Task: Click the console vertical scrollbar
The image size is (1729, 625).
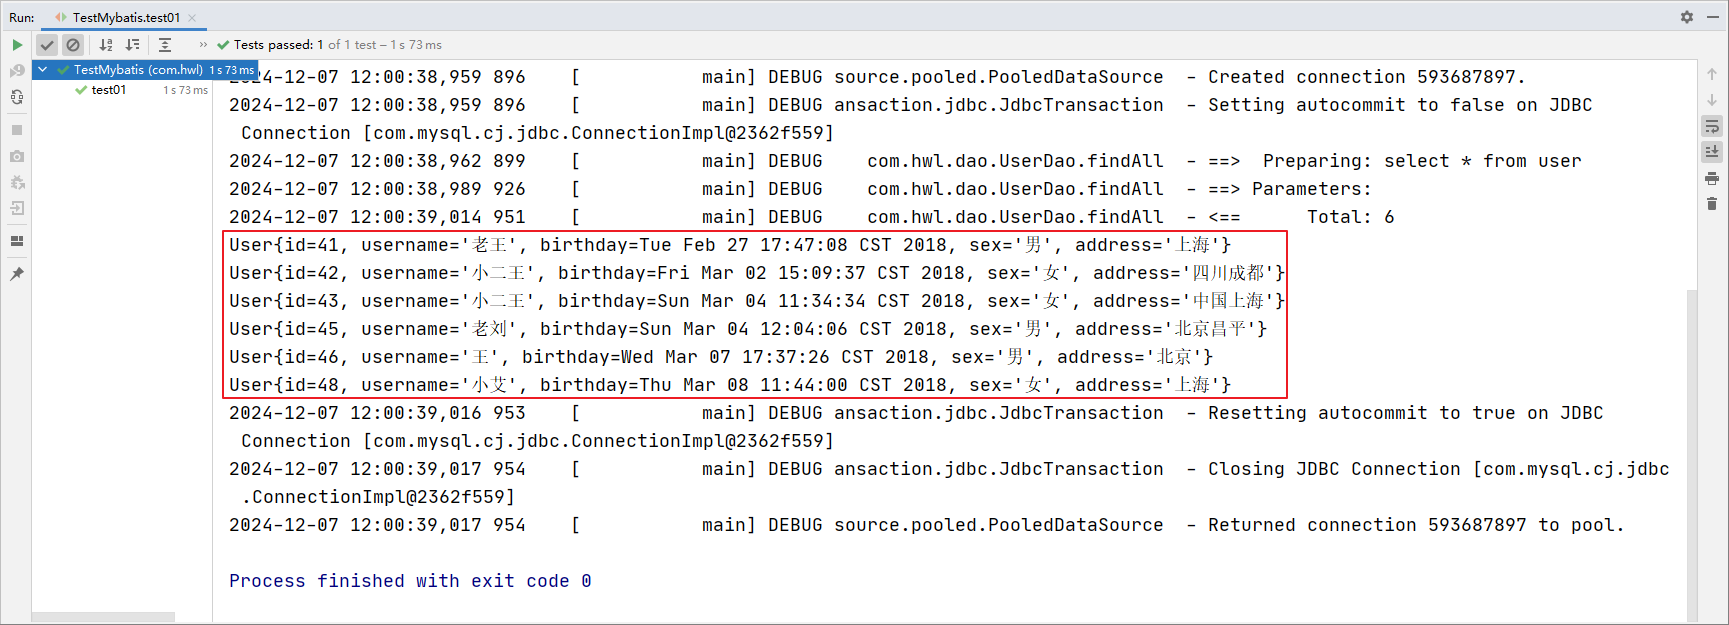Action: pos(1692,455)
